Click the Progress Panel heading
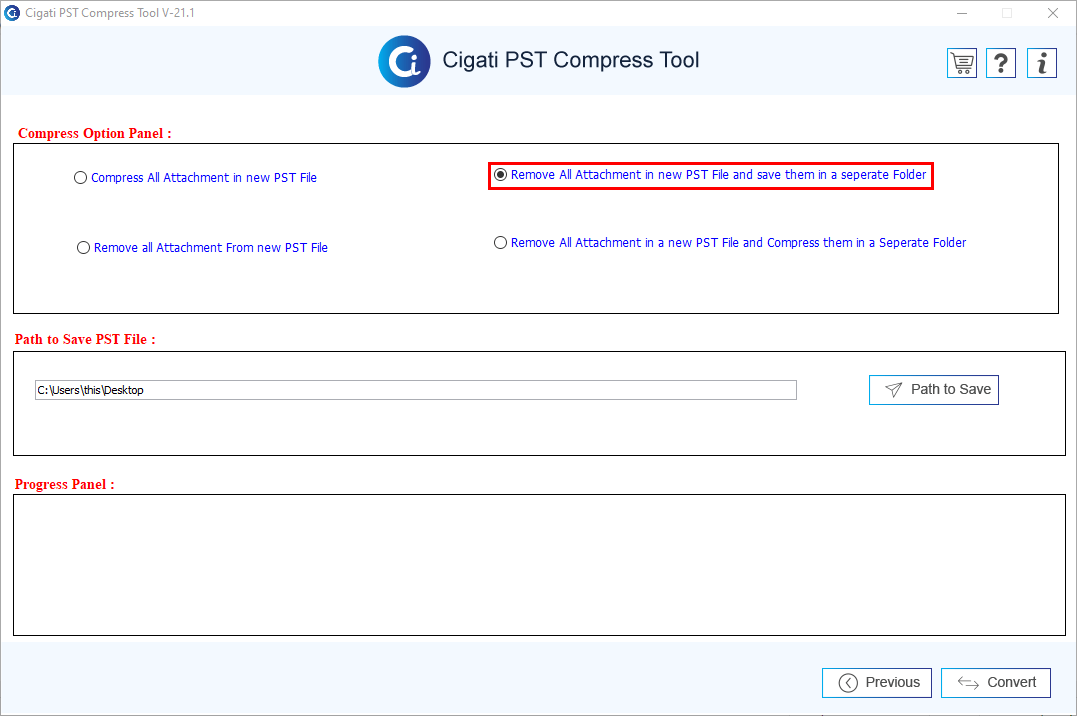This screenshot has width=1077, height=716. (x=65, y=484)
